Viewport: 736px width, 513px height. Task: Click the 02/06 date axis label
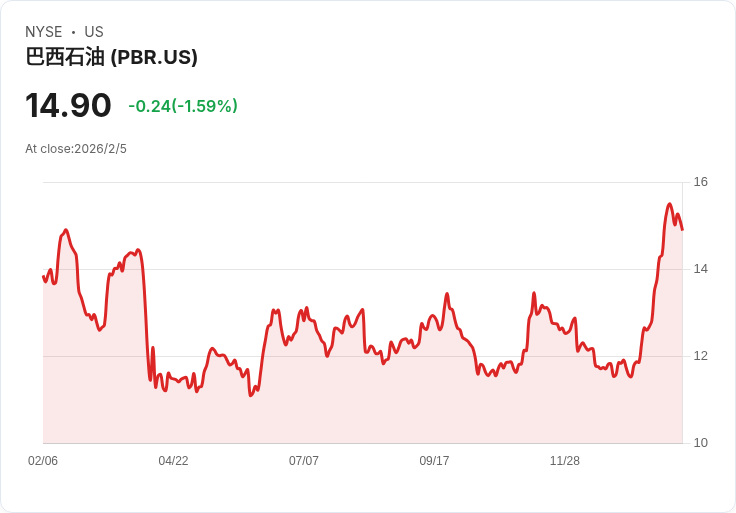pyautogui.click(x=43, y=460)
